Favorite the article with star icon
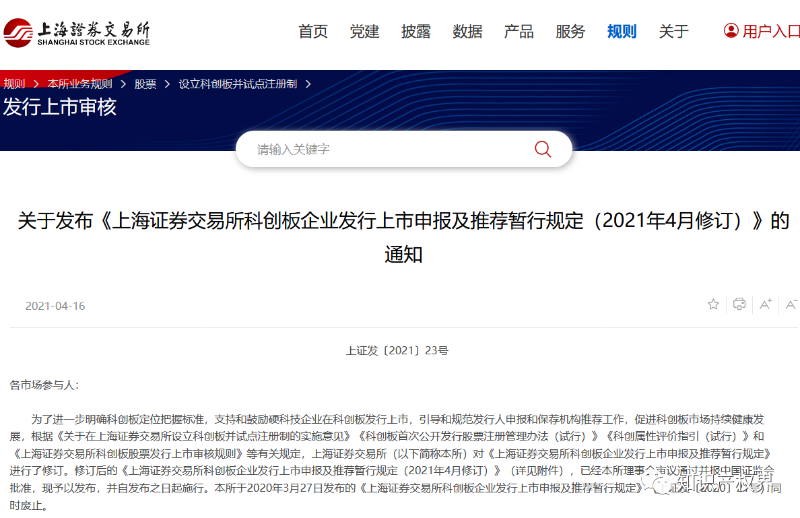 click(713, 305)
